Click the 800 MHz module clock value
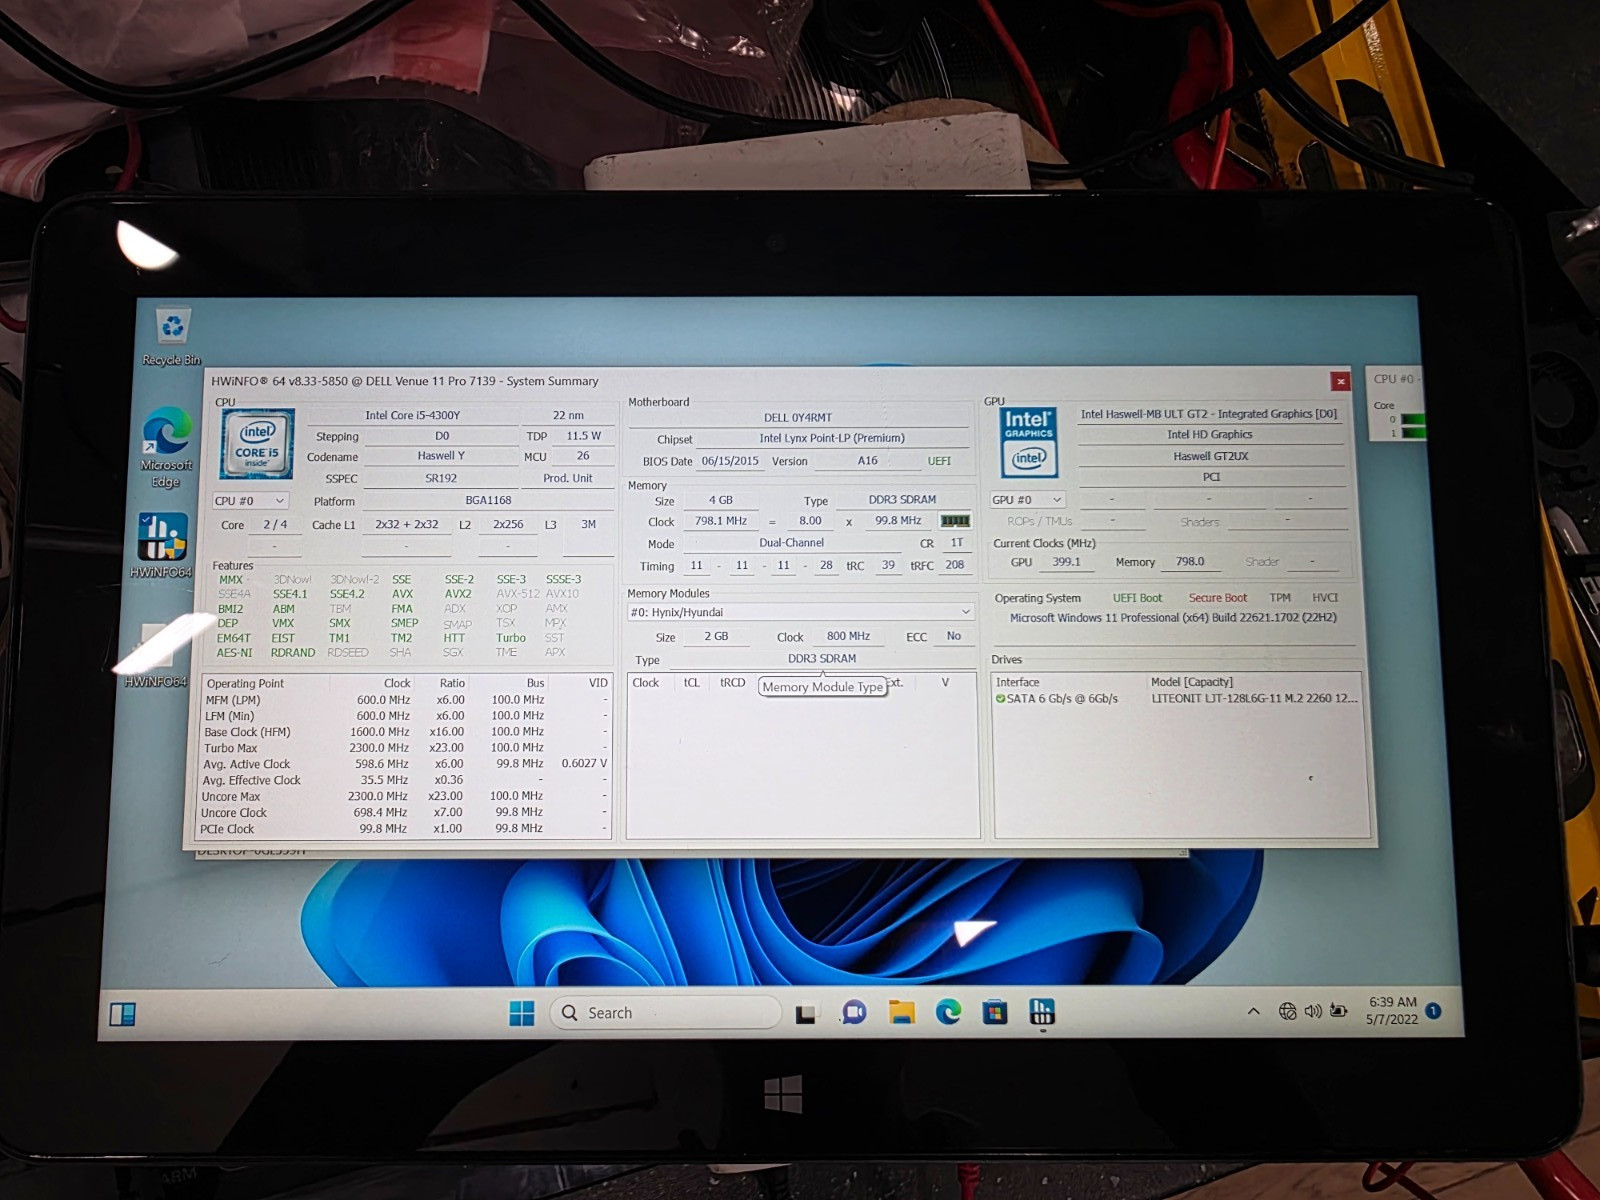This screenshot has height=1200, width=1600. (848, 636)
